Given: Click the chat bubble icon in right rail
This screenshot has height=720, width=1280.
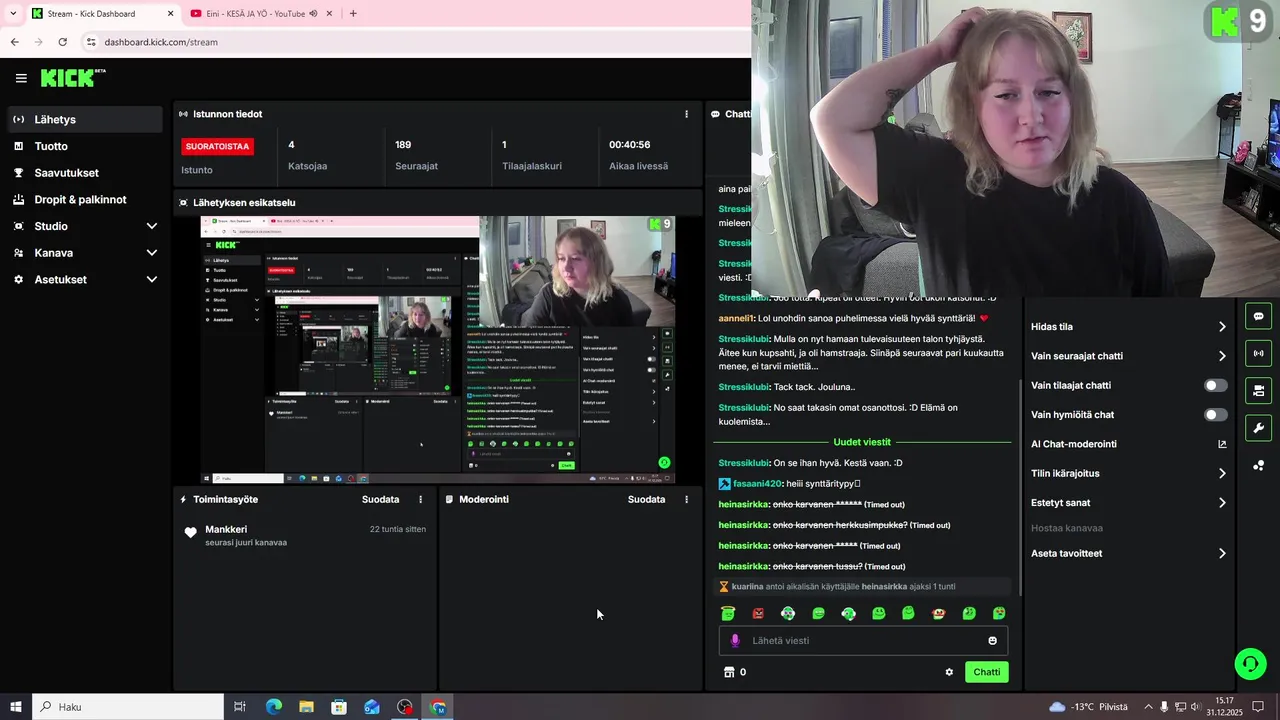Looking at the screenshot, I should [x=1258, y=316].
